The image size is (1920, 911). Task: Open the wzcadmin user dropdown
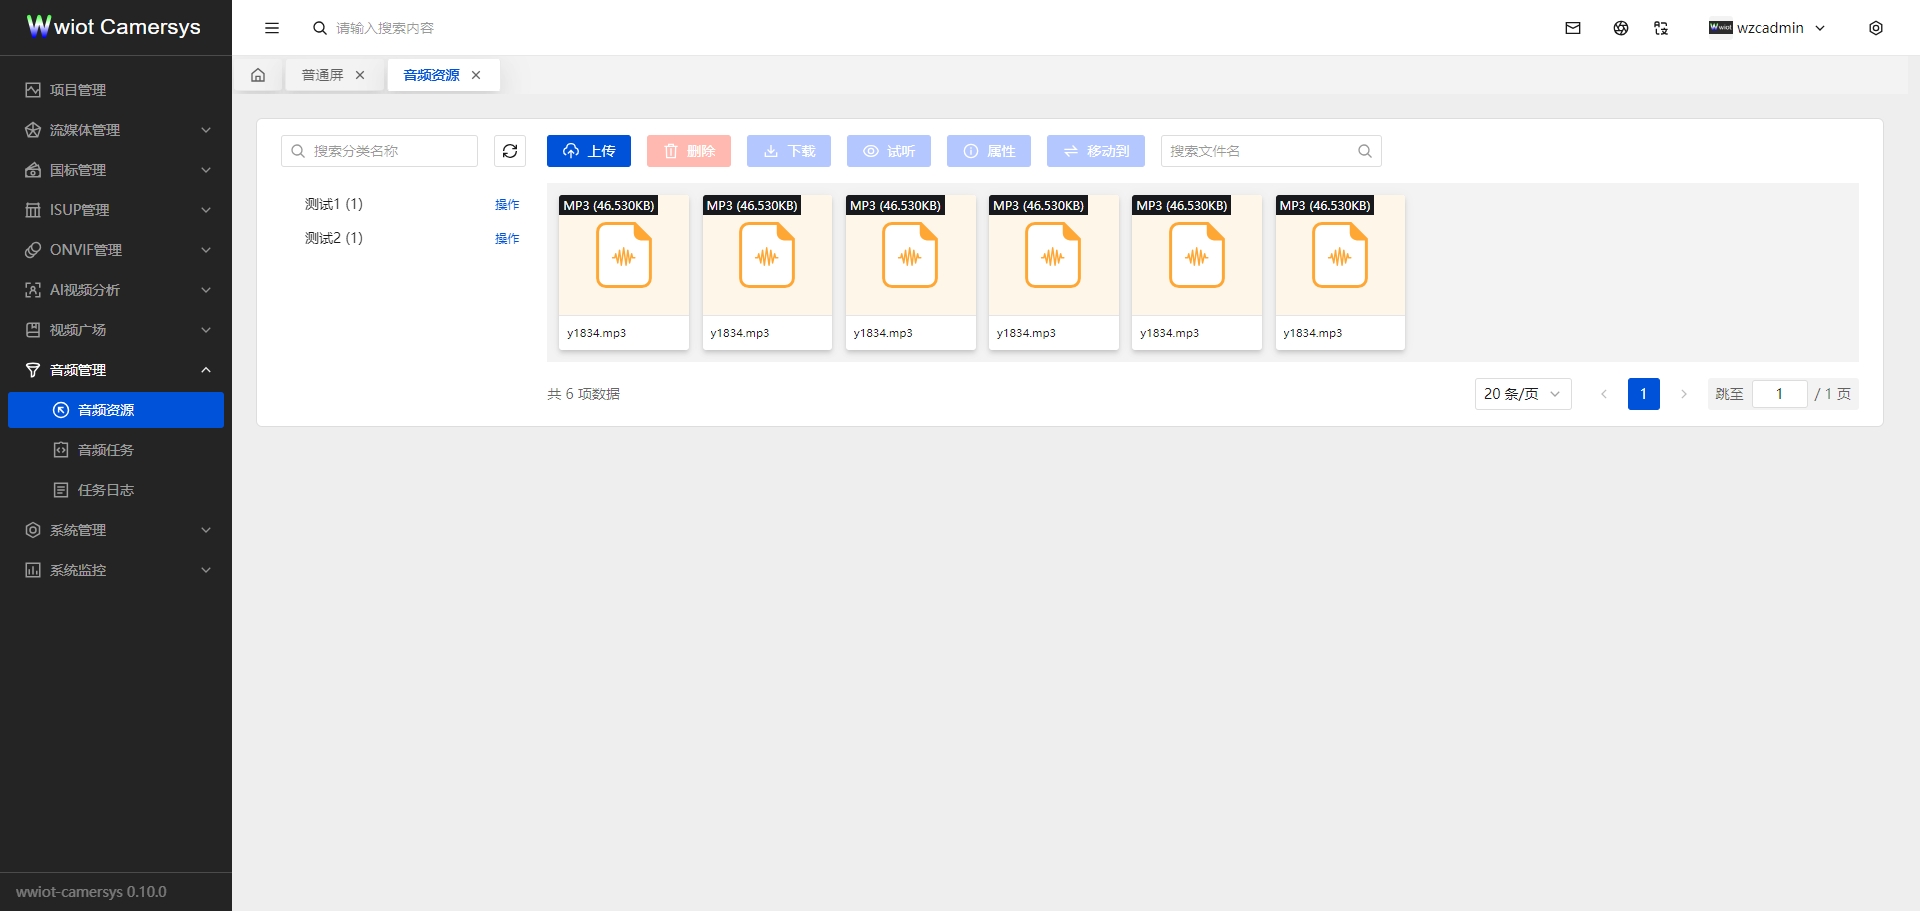[1768, 28]
